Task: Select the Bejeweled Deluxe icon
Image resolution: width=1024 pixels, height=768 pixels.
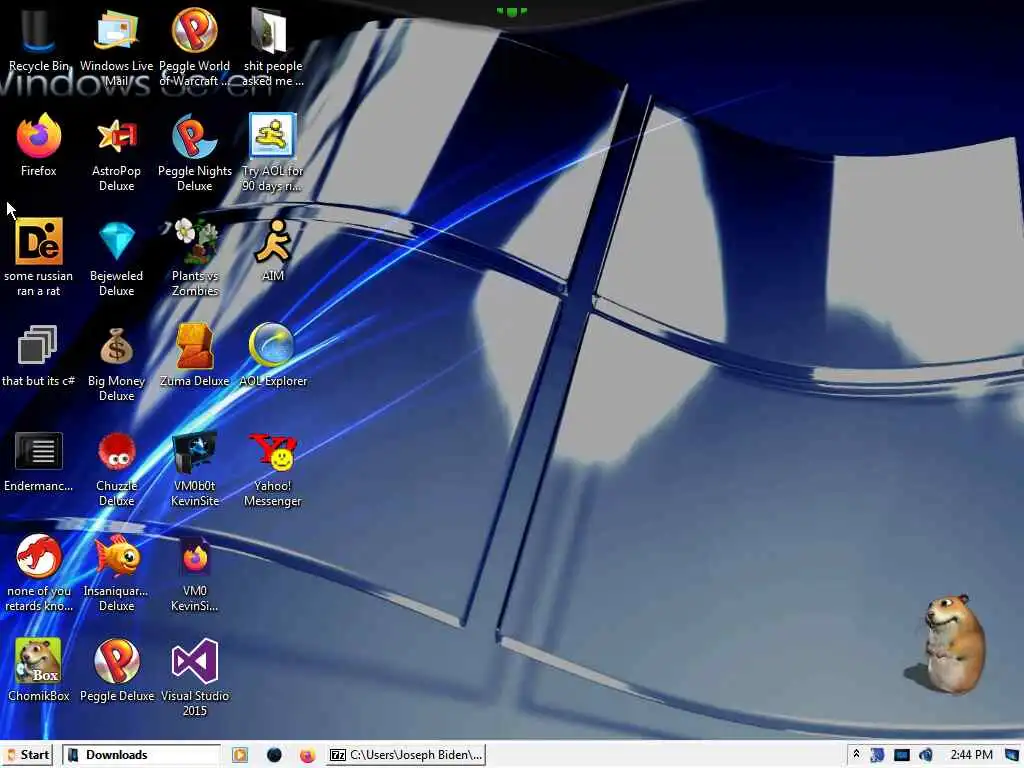Action: tap(116, 257)
